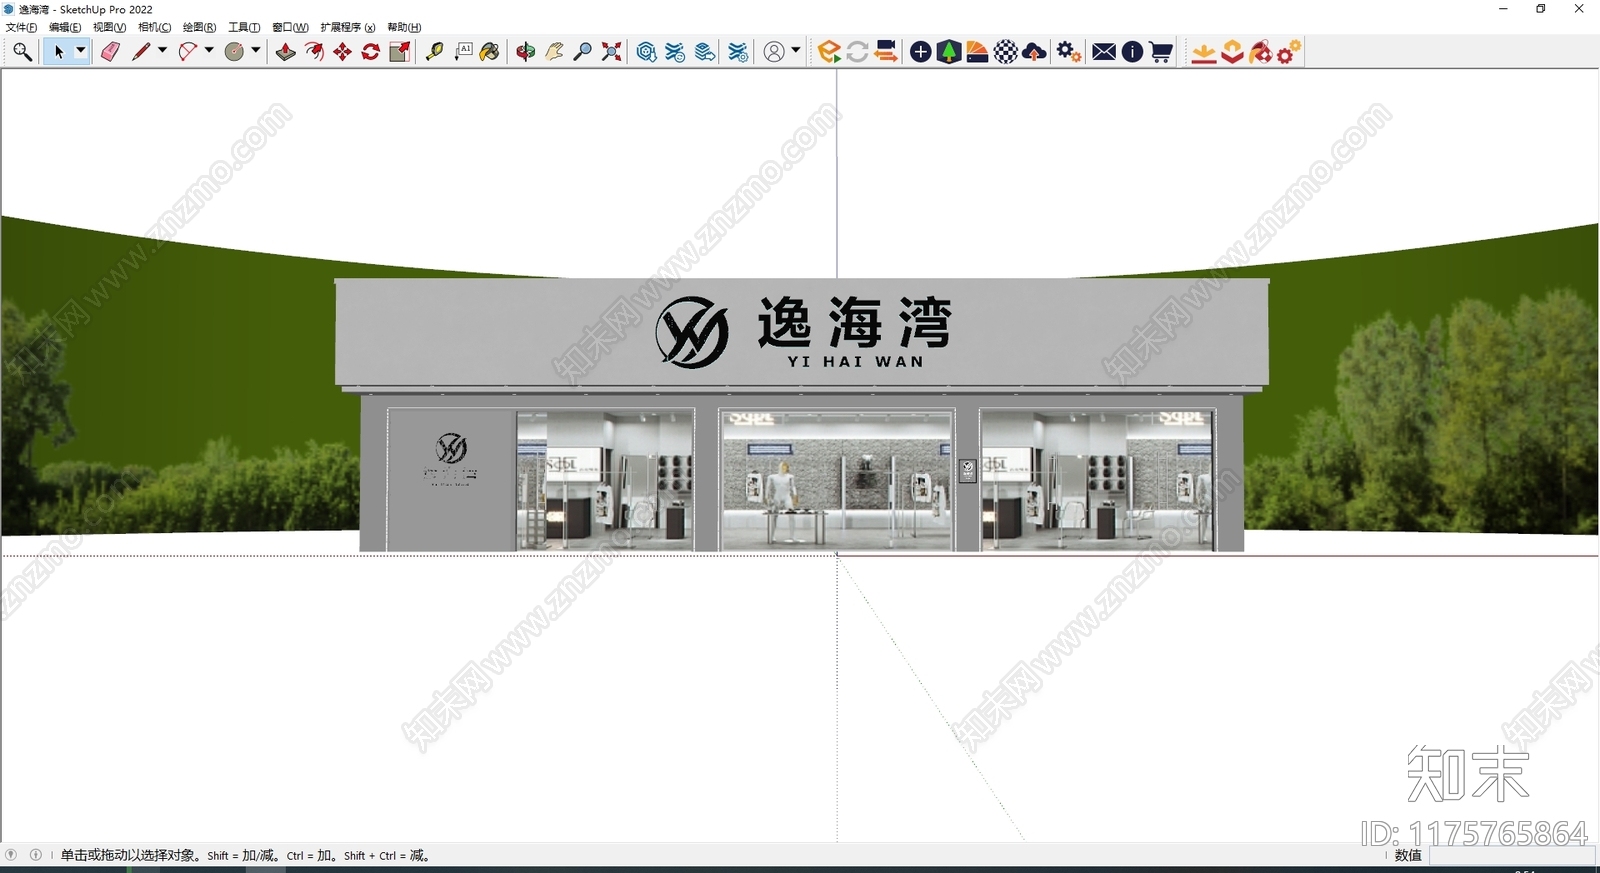The height and width of the screenshot is (873, 1600).
Task: Open the 视图(V) menu
Action: pos(109,27)
